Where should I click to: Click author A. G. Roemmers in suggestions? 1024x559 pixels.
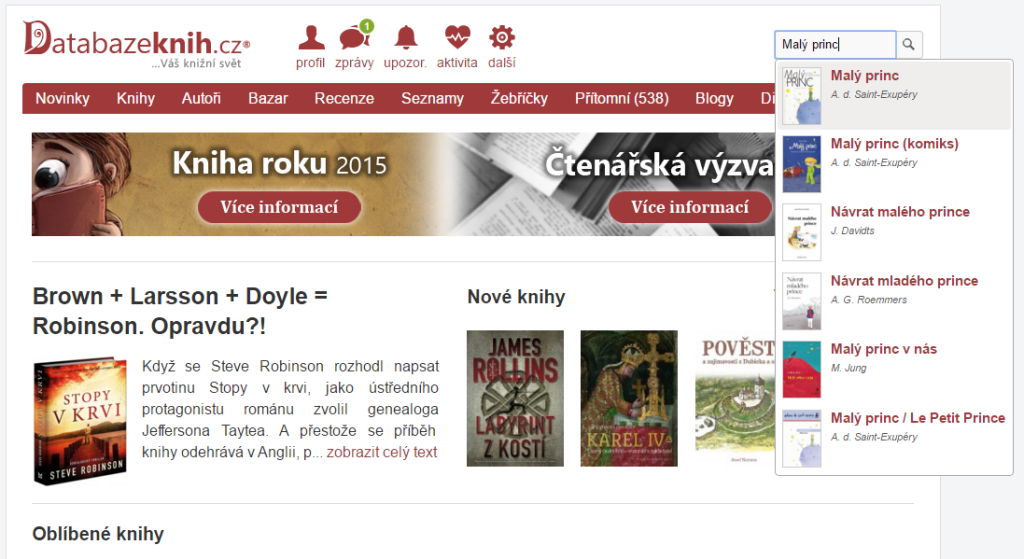point(869,300)
